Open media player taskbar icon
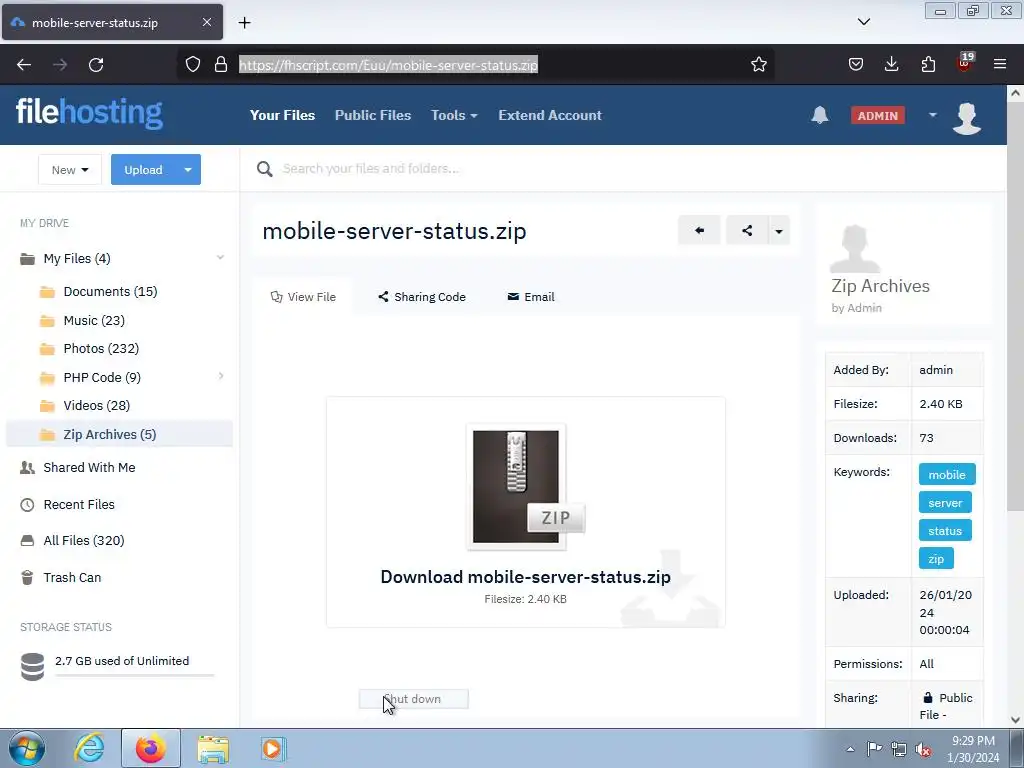The height and width of the screenshot is (768, 1024). click(272, 749)
